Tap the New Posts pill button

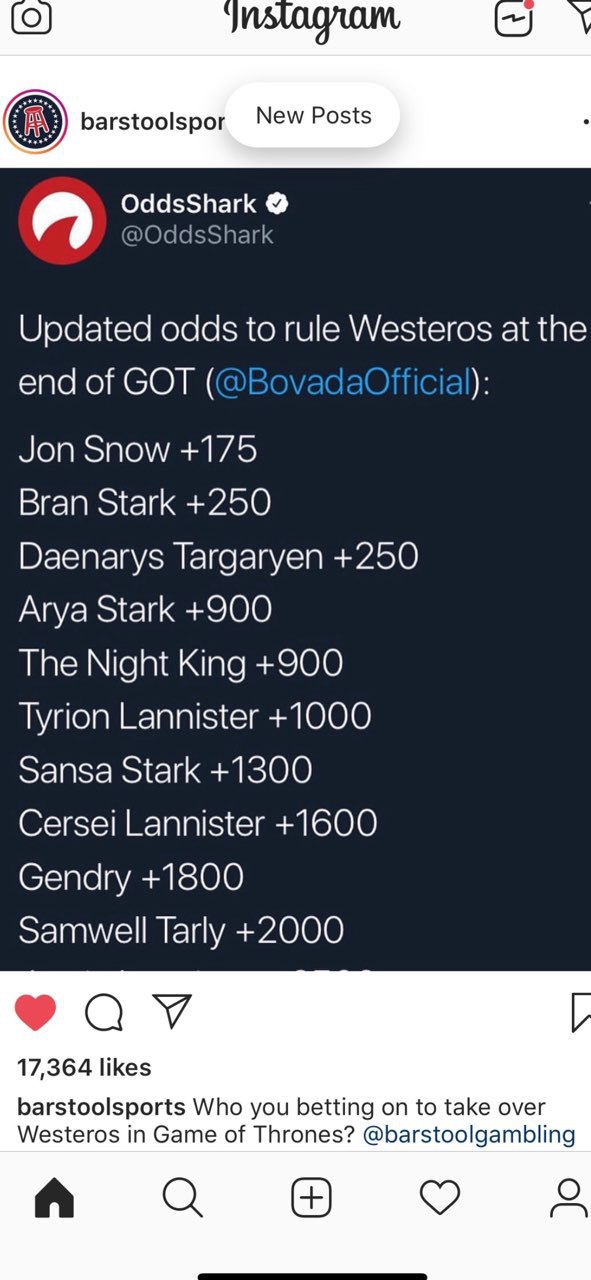(x=313, y=115)
